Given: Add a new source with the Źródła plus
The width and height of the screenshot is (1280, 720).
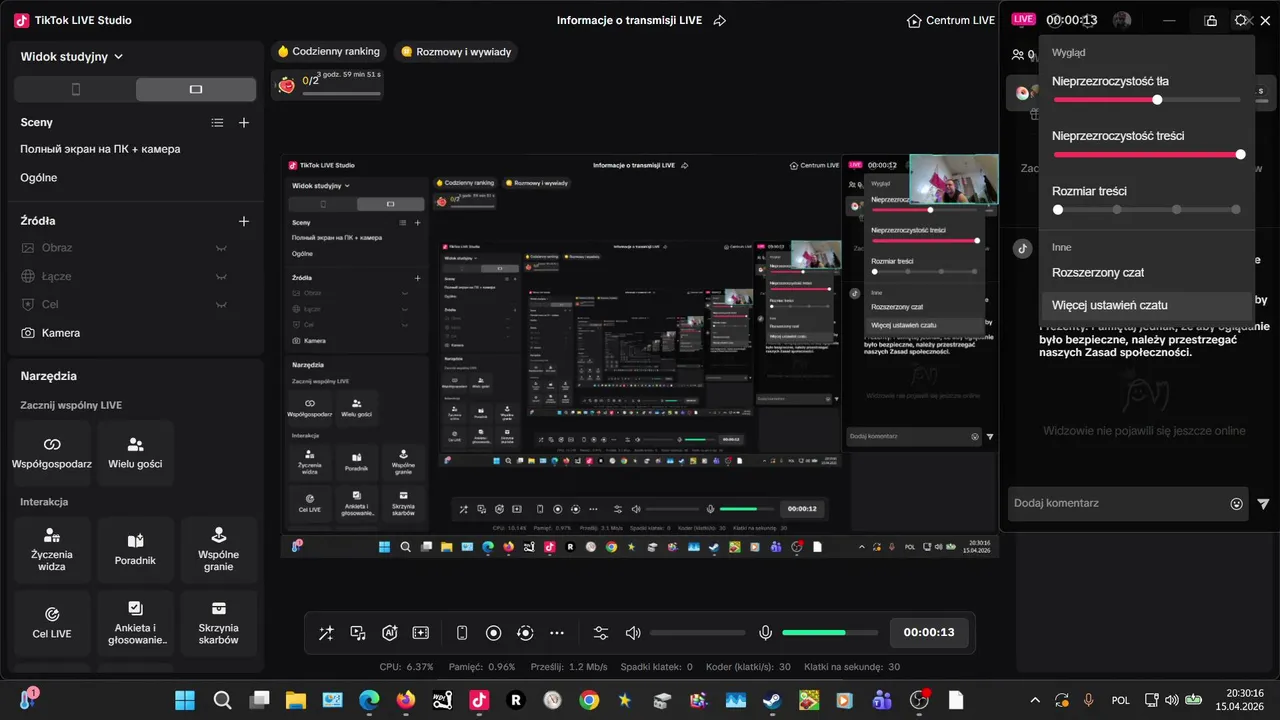Looking at the screenshot, I should 244,221.
